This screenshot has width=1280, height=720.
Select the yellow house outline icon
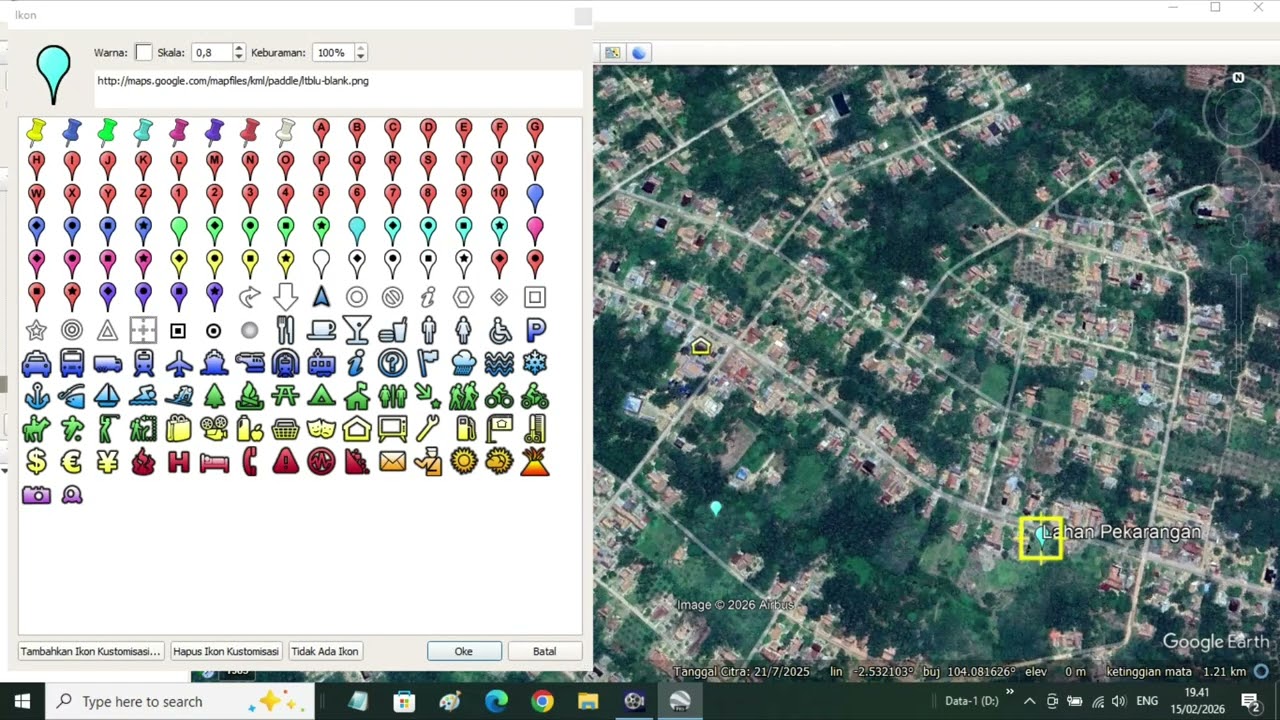(x=356, y=430)
